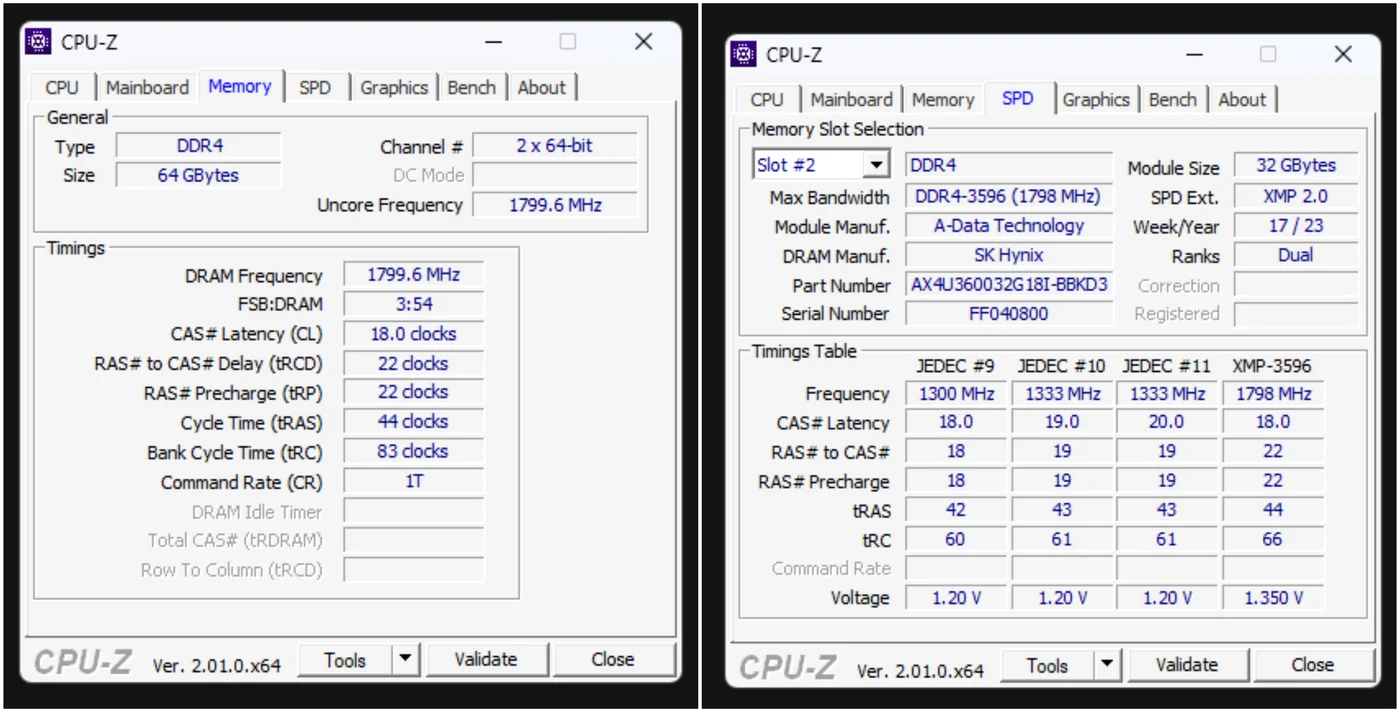
Task: Click the Uncore Frequency 1799.6 MHz value
Action: [555, 204]
